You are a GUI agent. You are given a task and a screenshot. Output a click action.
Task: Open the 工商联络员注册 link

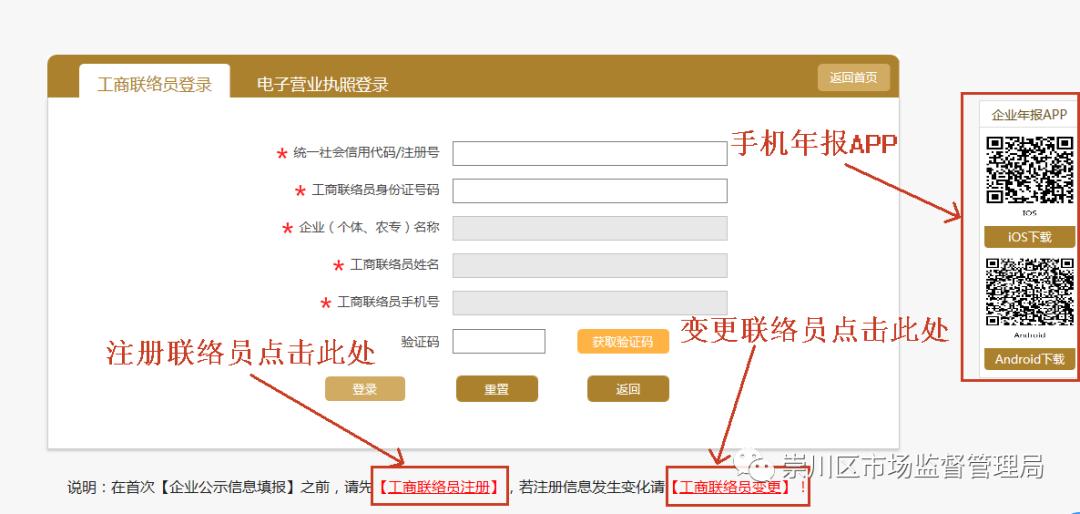440,487
